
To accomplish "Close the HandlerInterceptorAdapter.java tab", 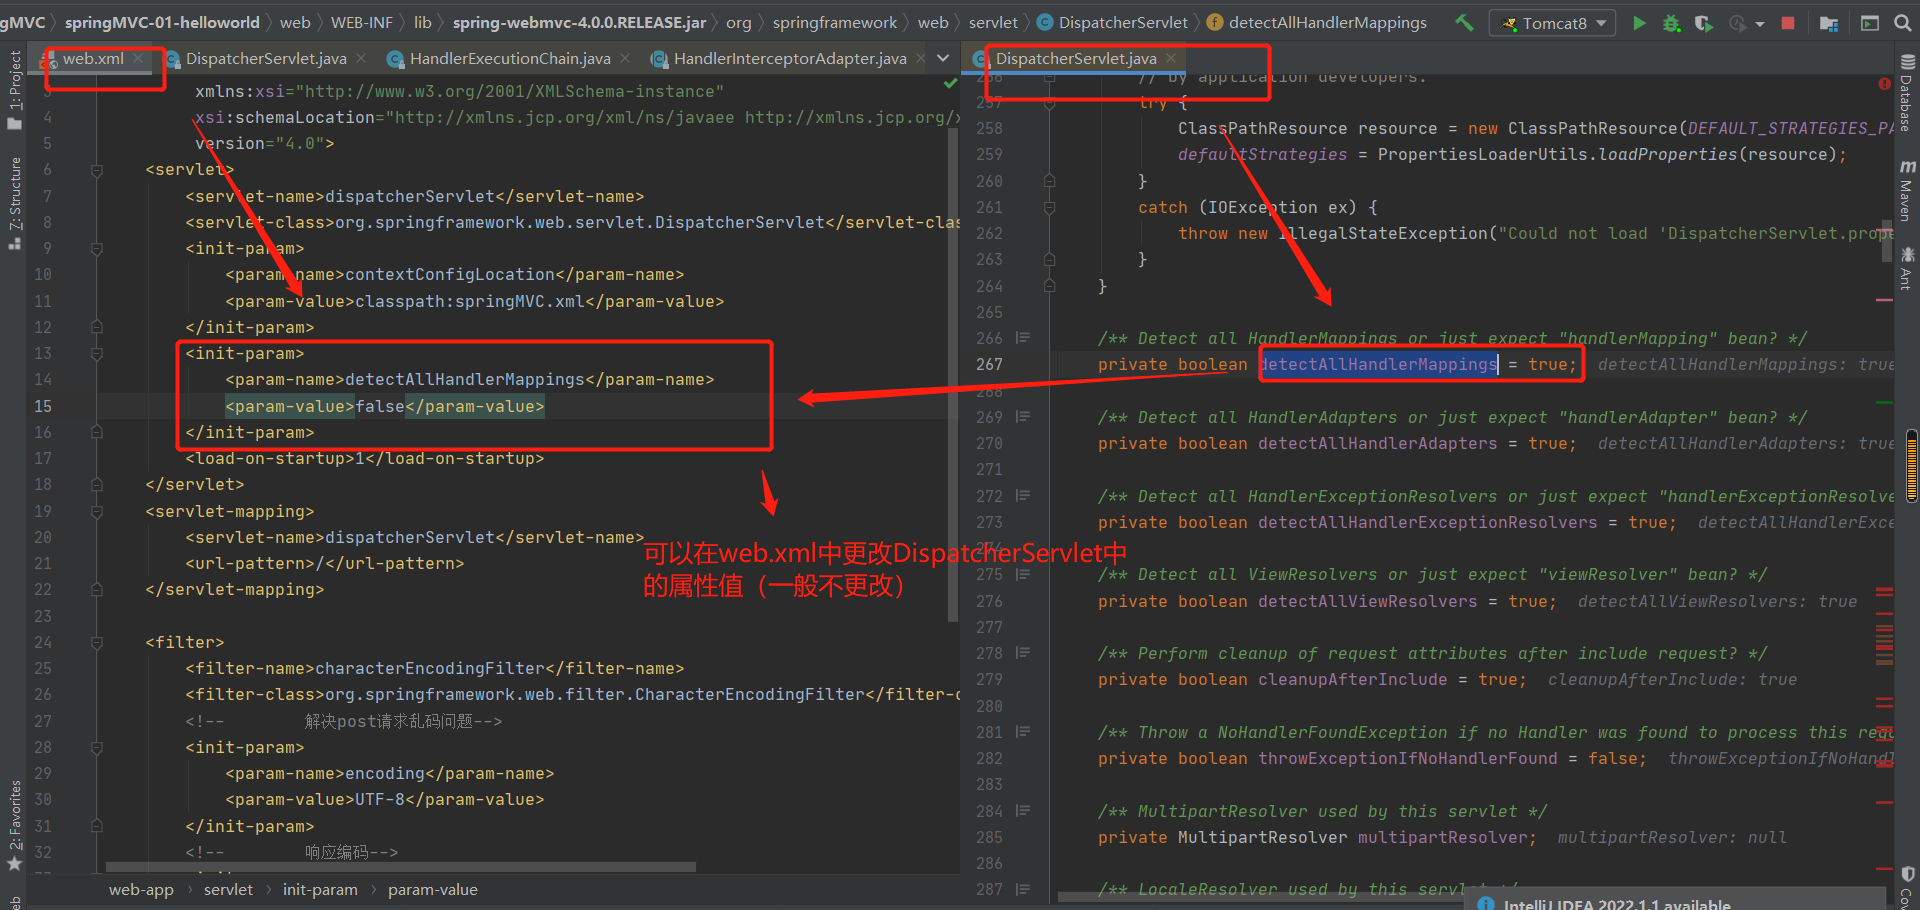I will 921,59.
